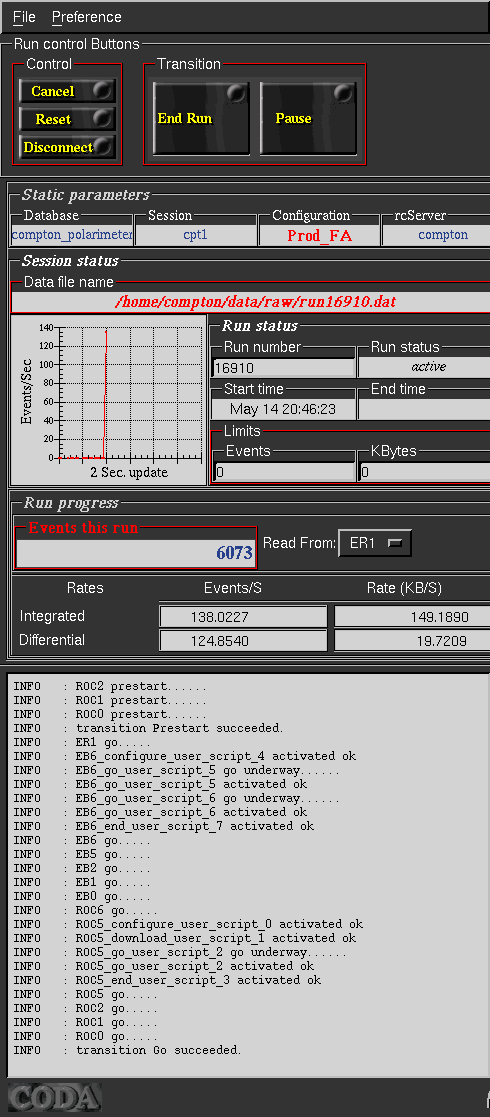This screenshot has height=1117, width=490.
Task: Click the KBytes limit input field
Action: click(x=425, y=472)
